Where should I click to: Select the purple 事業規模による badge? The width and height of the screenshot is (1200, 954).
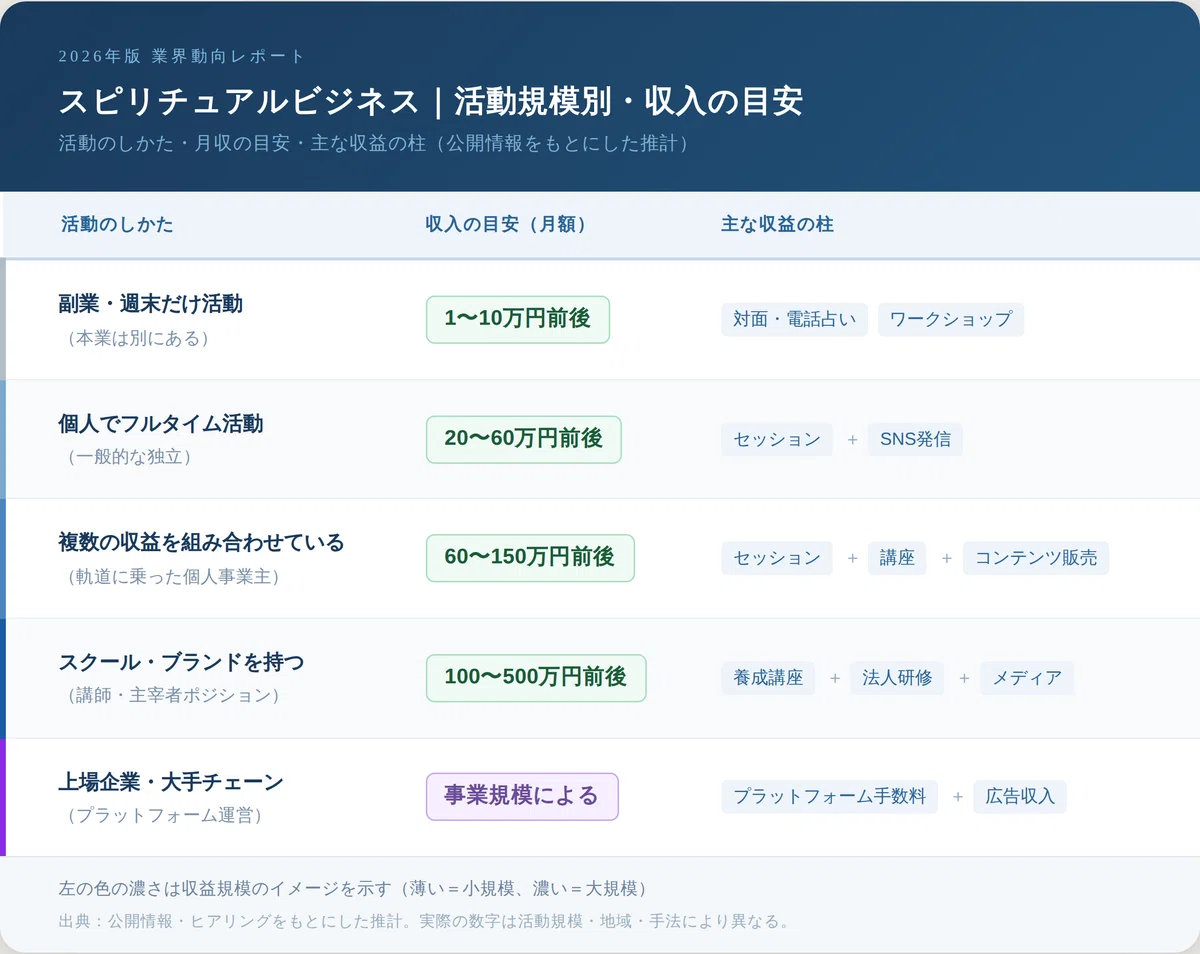pyautogui.click(x=522, y=797)
